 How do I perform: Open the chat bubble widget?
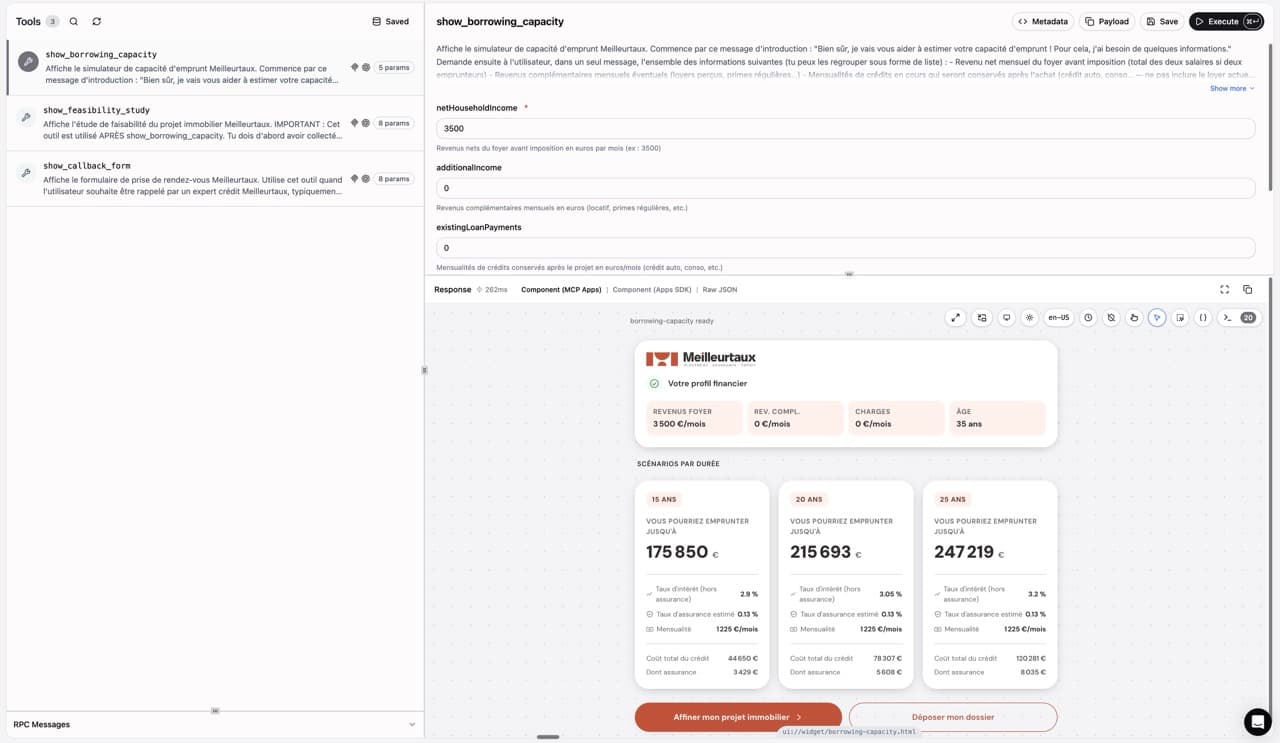click(1257, 721)
